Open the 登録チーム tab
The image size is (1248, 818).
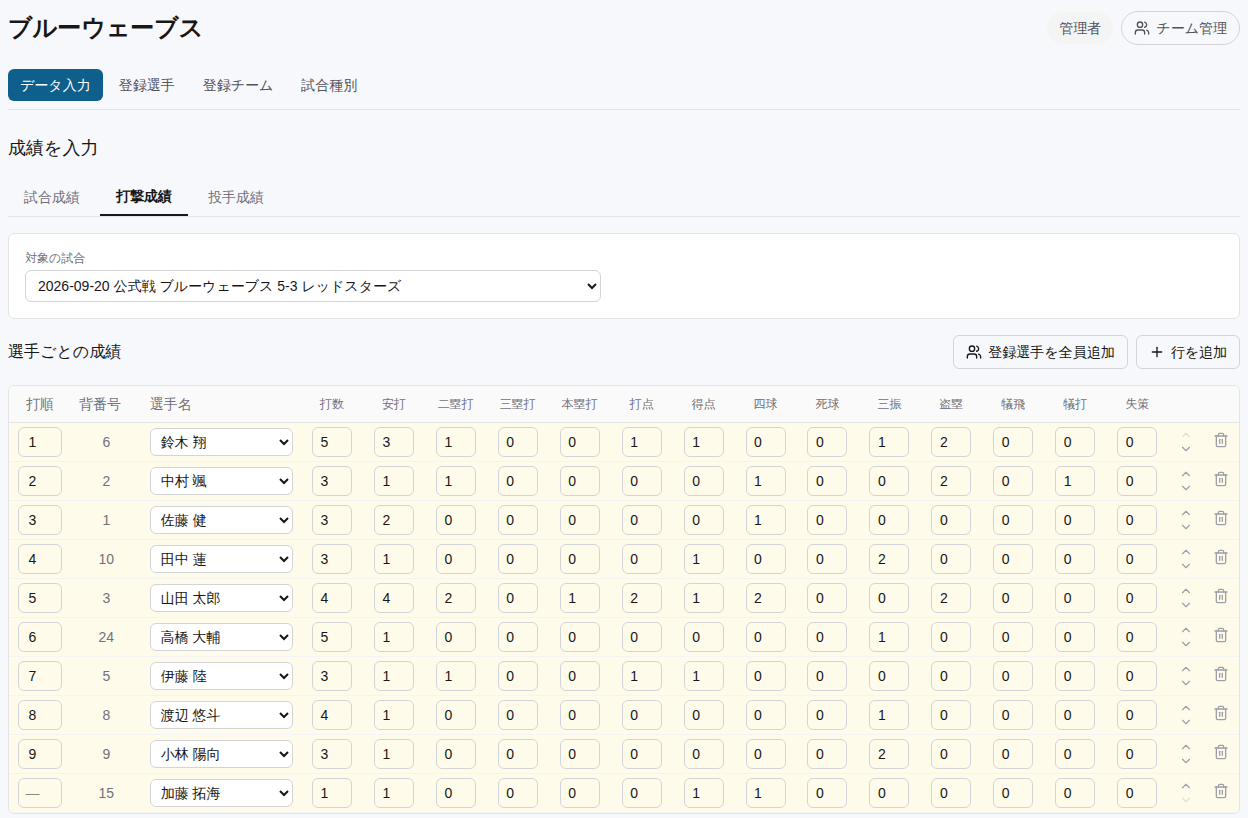[x=238, y=85]
